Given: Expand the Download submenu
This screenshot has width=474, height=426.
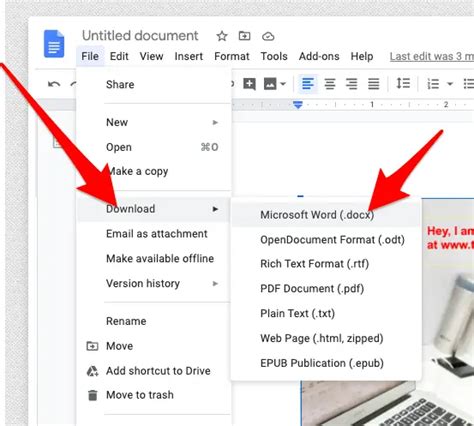Looking at the screenshot, I should (153, 209).
